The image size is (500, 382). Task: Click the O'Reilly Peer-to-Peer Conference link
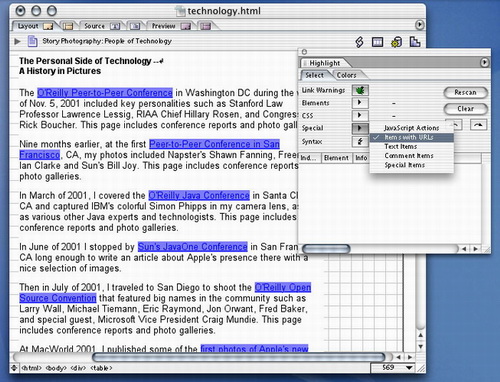tap(105, 92)
